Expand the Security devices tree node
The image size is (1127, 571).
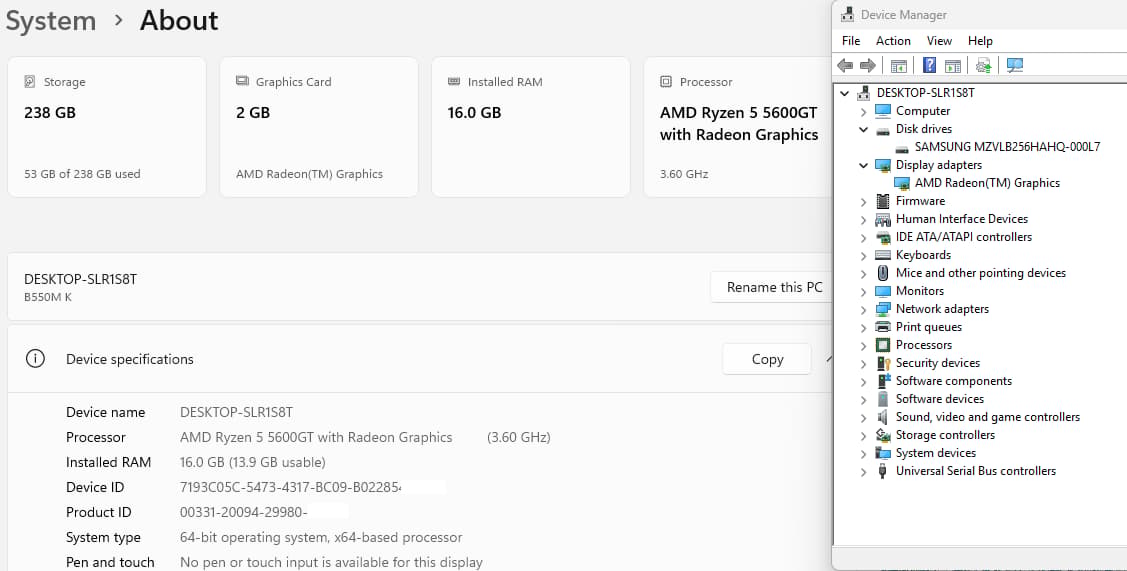point(863,364)
